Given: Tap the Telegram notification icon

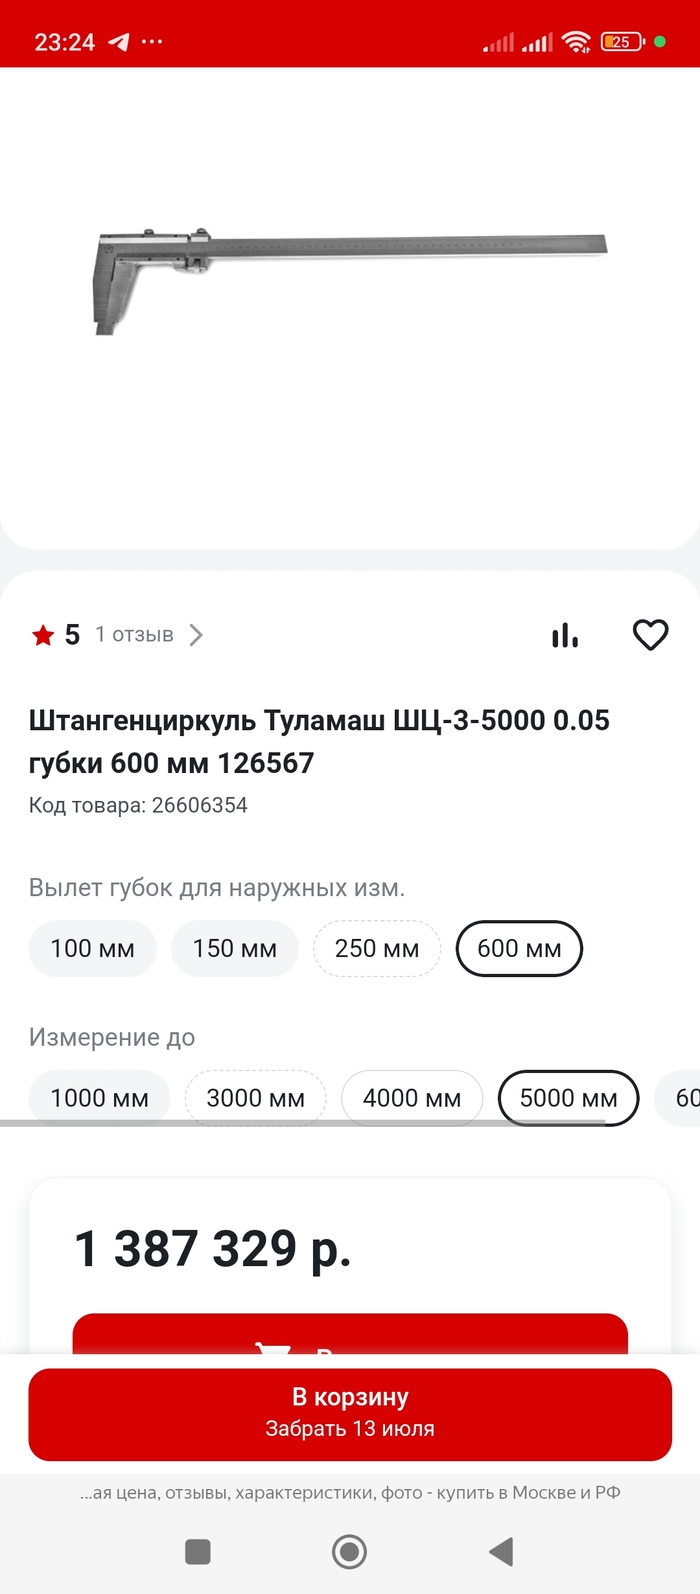Looking at the screenshot, I should click(119, 42).
